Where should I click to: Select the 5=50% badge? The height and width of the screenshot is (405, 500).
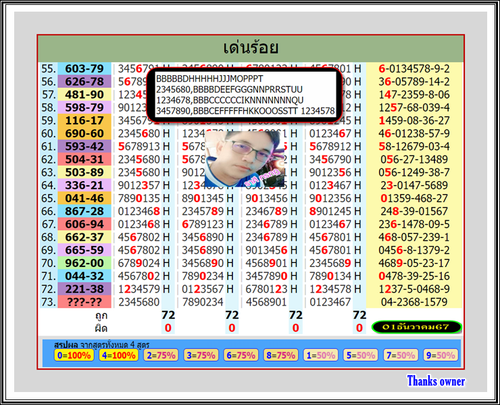(x=361, y=355)
